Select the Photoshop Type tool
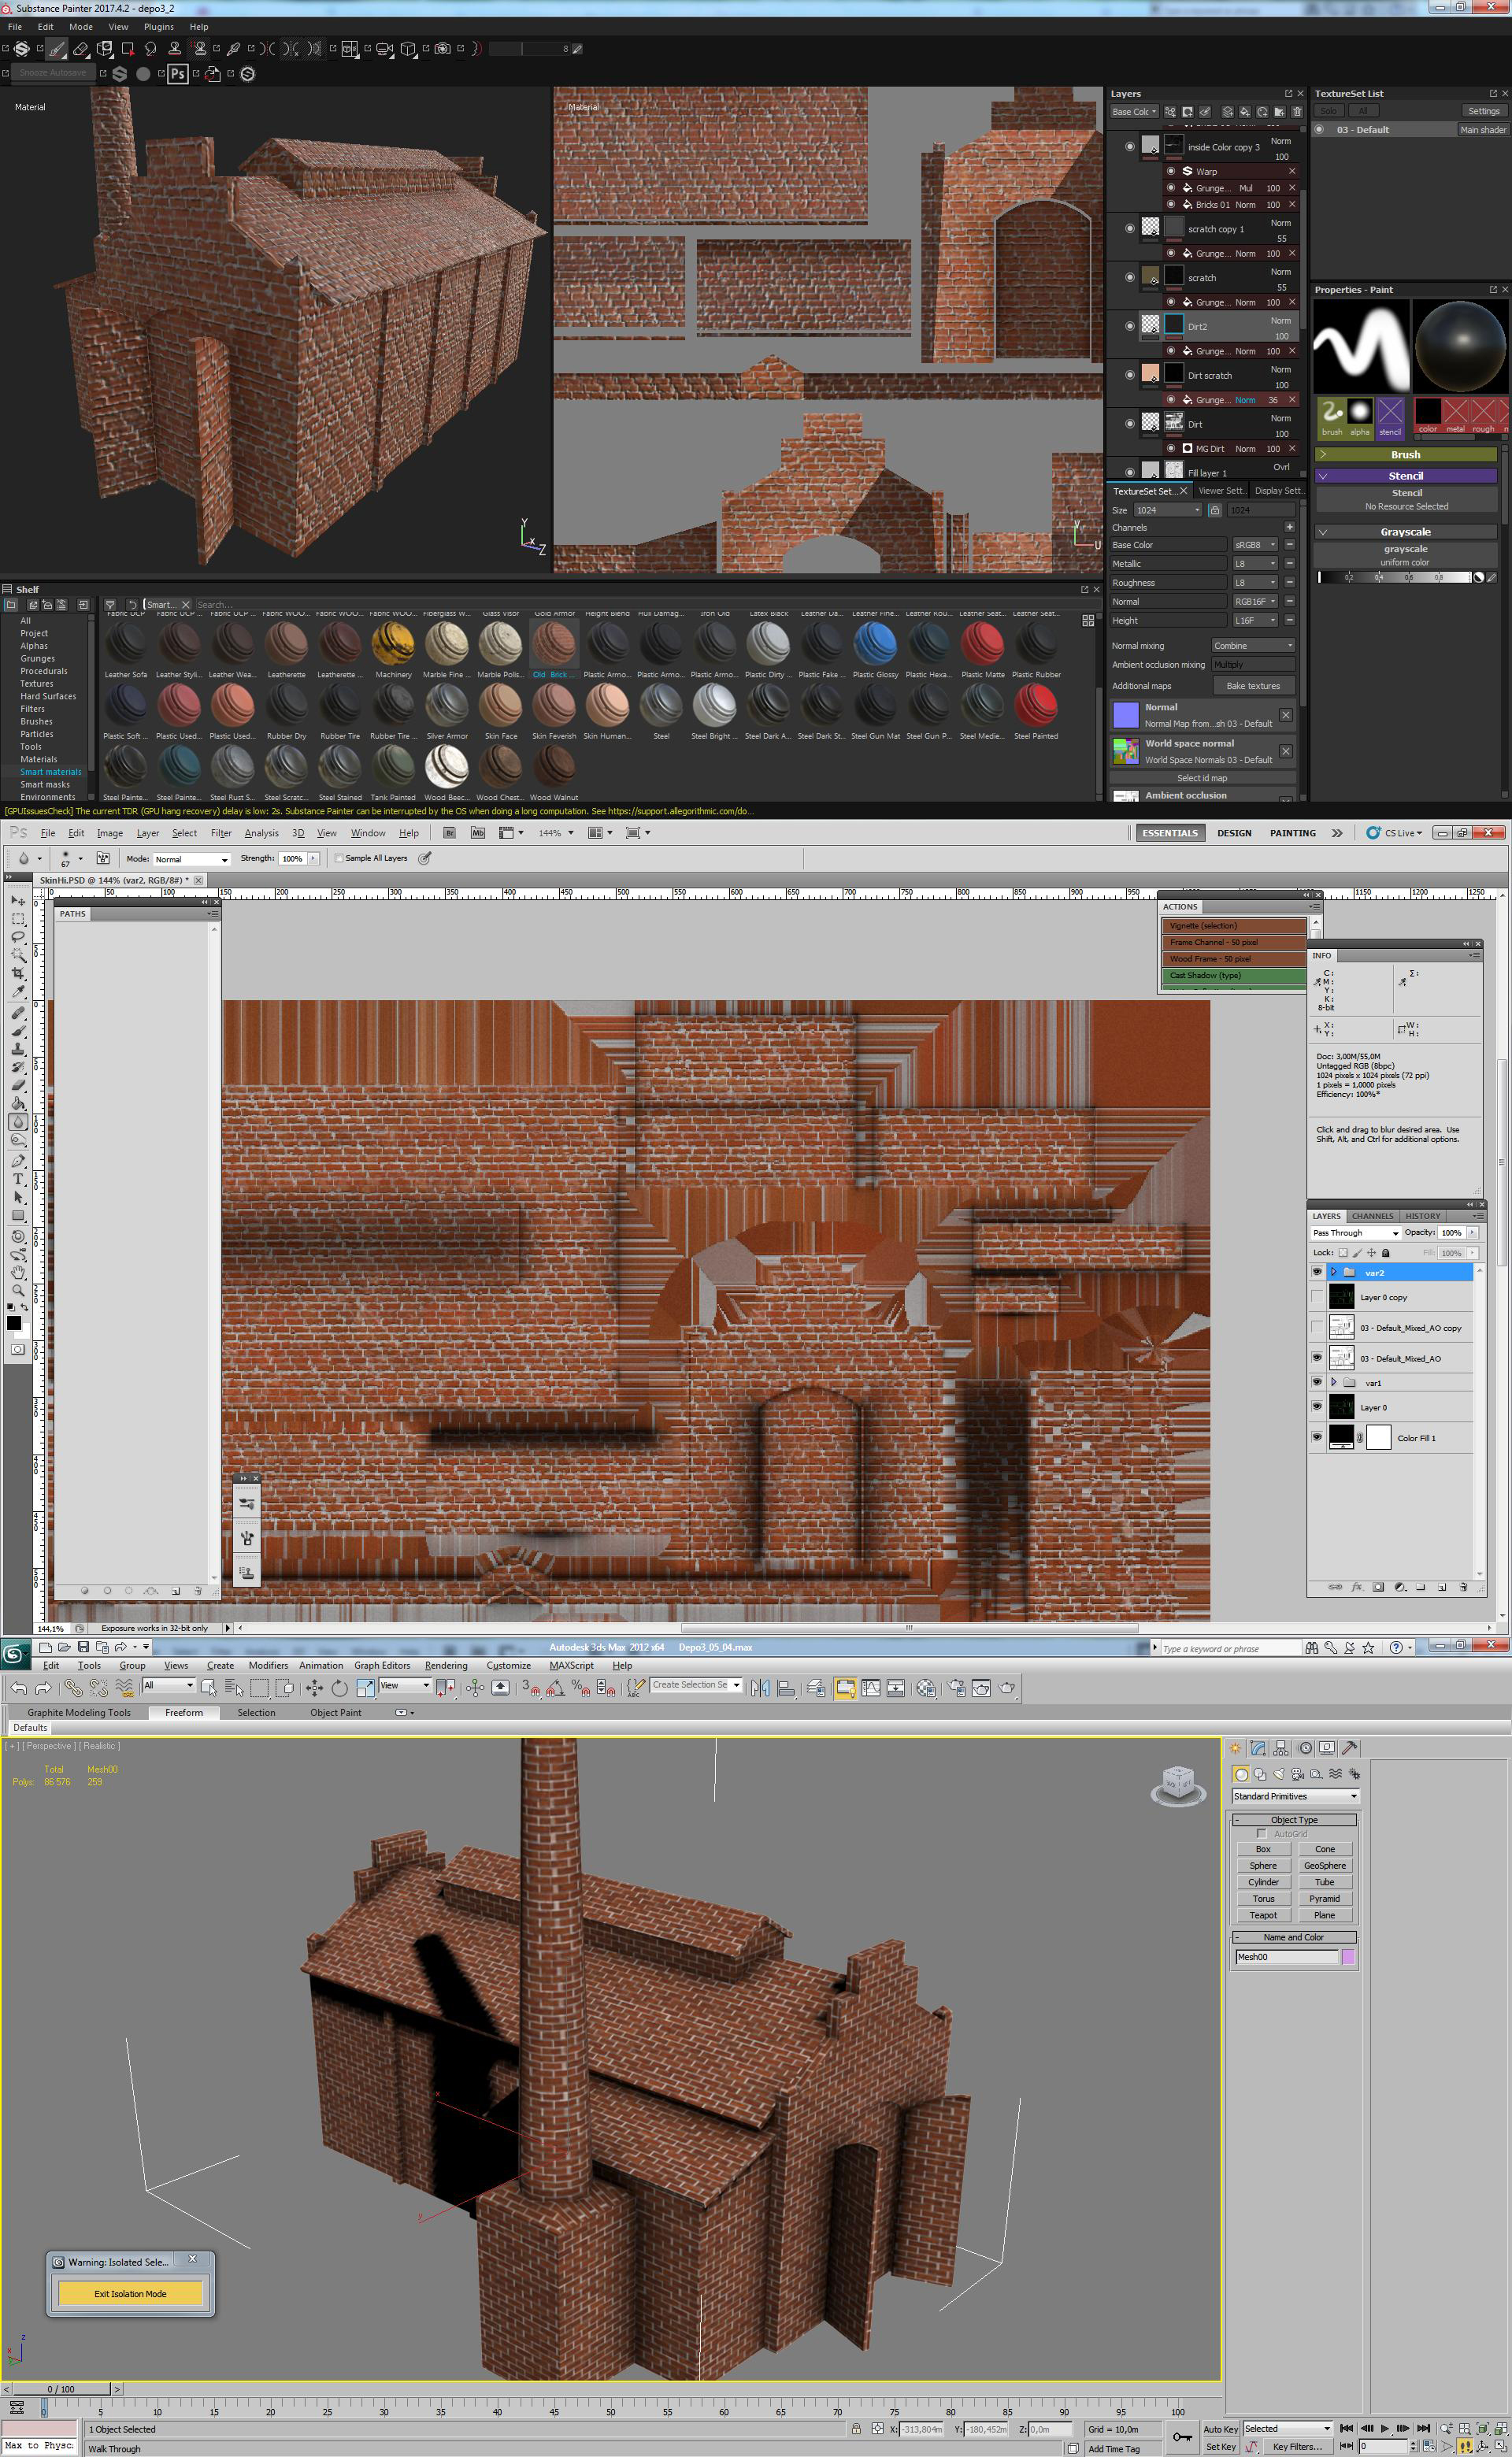 pos(18,1179)
